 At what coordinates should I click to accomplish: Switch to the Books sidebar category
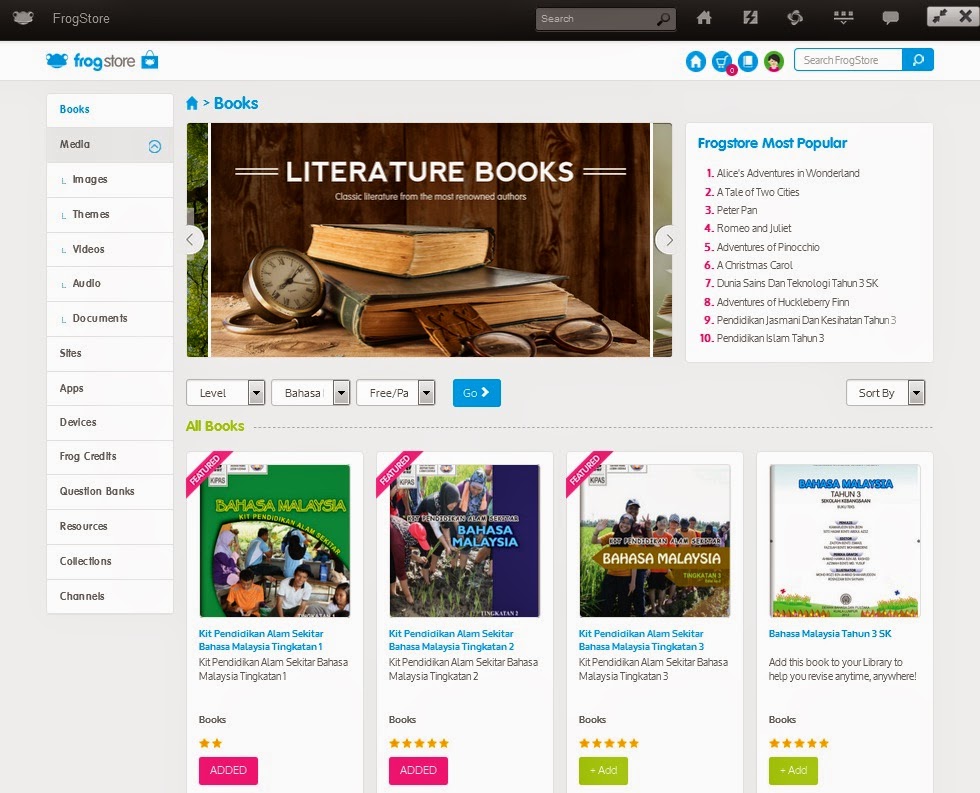(x=110, y=109)
